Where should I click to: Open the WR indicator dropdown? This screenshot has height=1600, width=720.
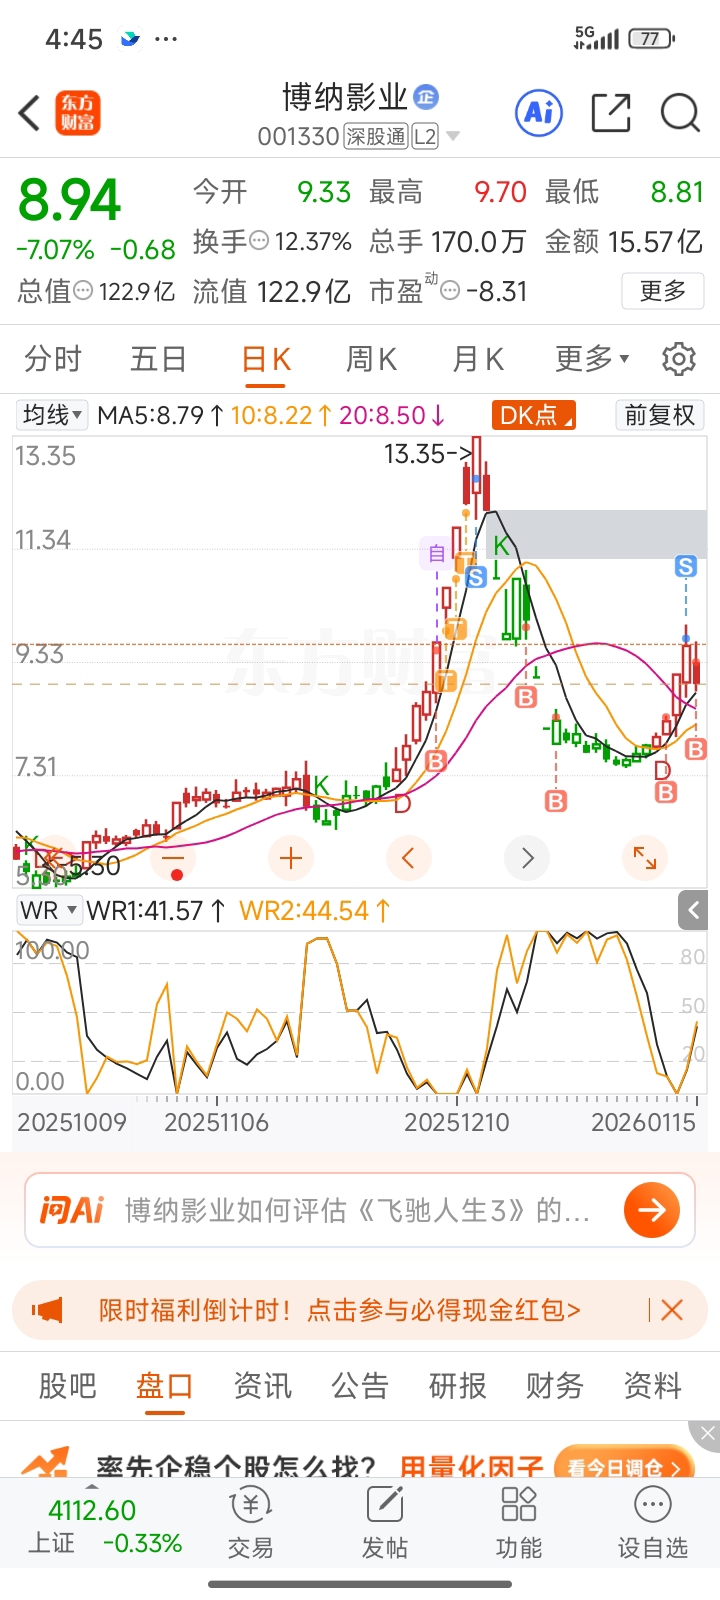[x=49, y=910]
